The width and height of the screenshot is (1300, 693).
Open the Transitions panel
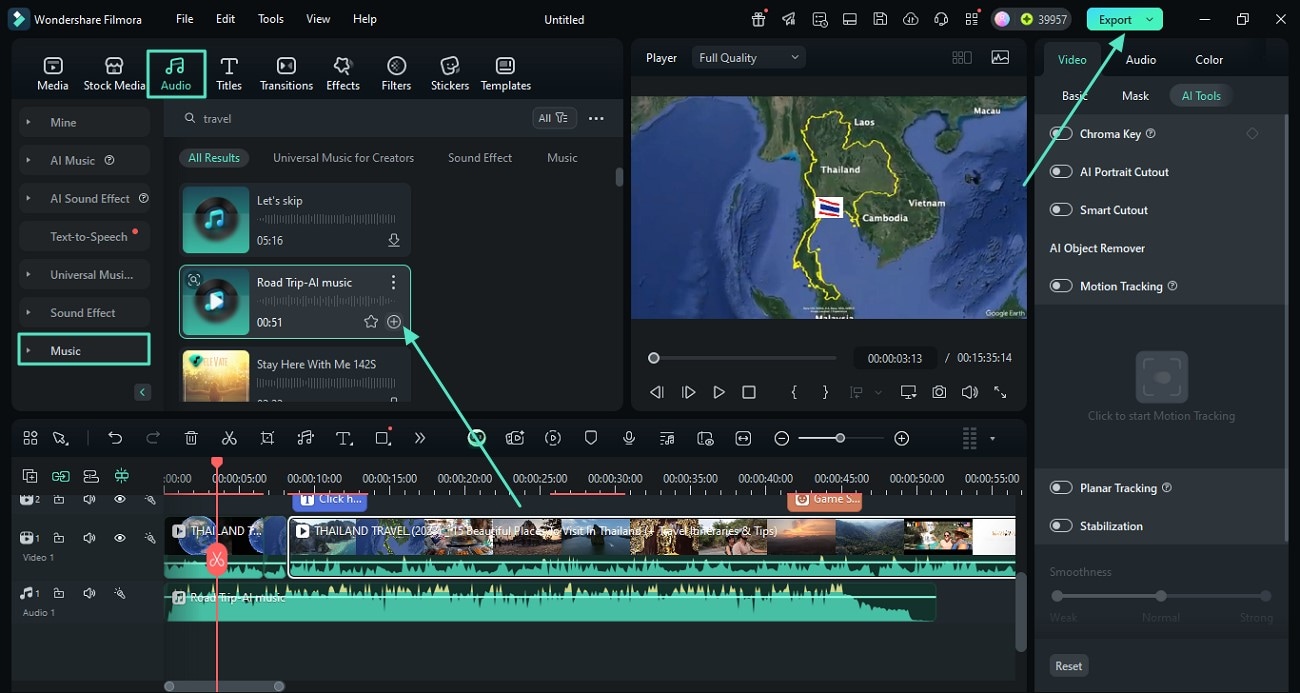click(x=286, y=74)
